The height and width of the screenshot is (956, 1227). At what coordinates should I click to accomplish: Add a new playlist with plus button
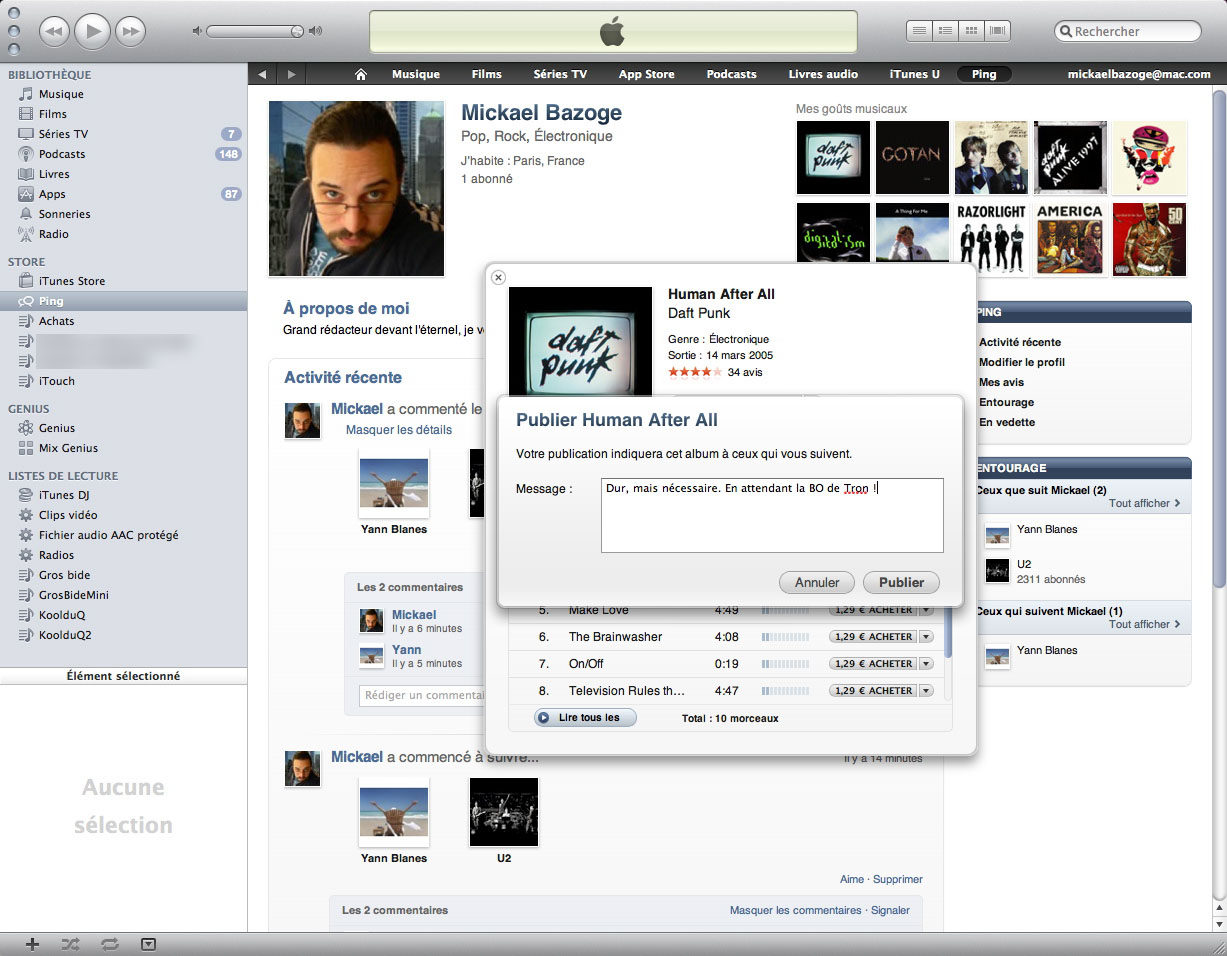(32, 943)
